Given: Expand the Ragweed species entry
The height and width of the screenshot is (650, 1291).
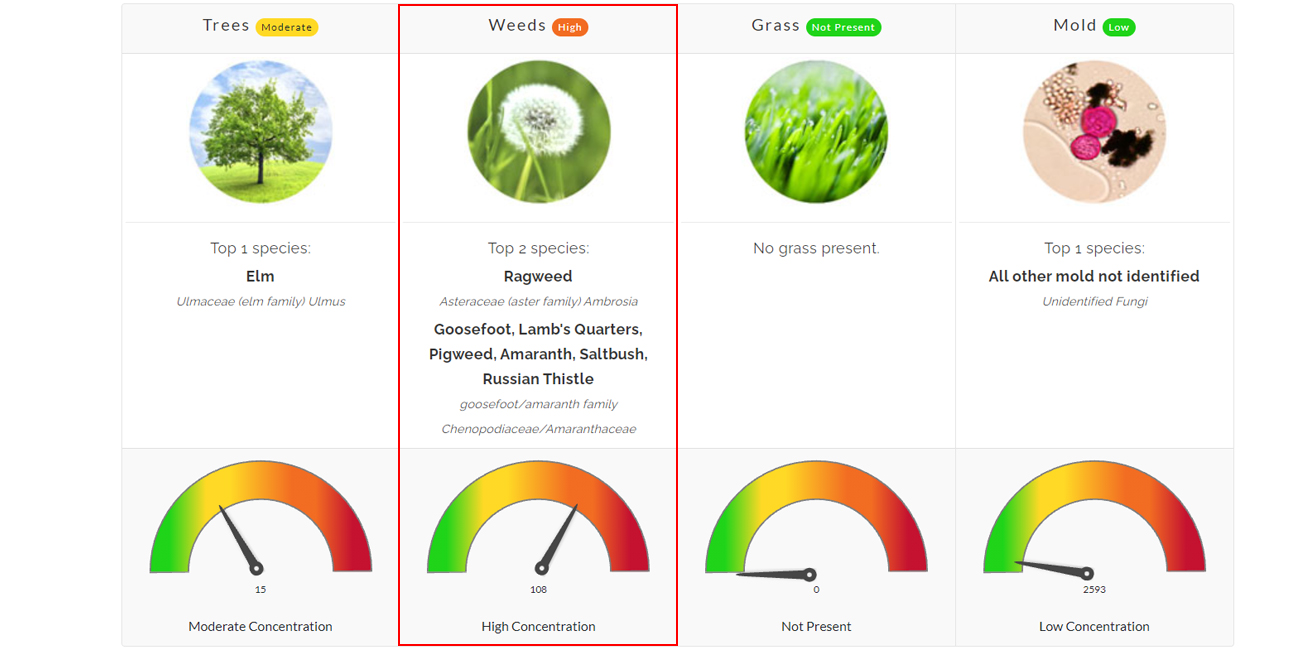Looking at the screenshot, I should [538, 276].
